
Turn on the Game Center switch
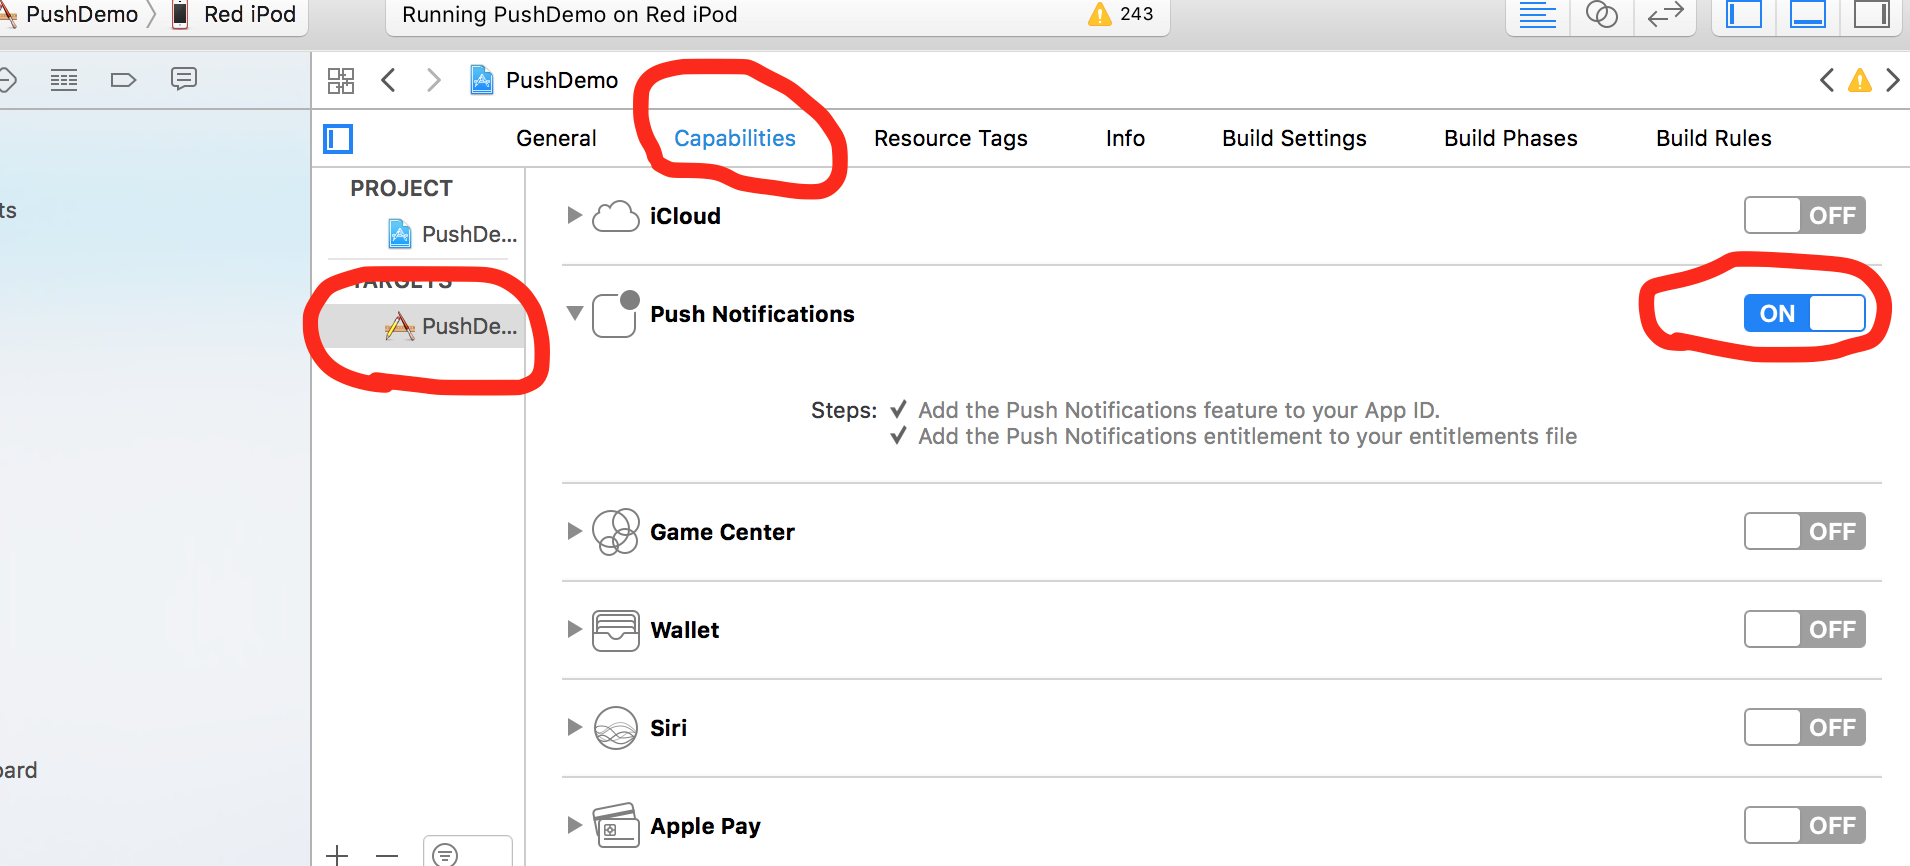point(1804,531)
